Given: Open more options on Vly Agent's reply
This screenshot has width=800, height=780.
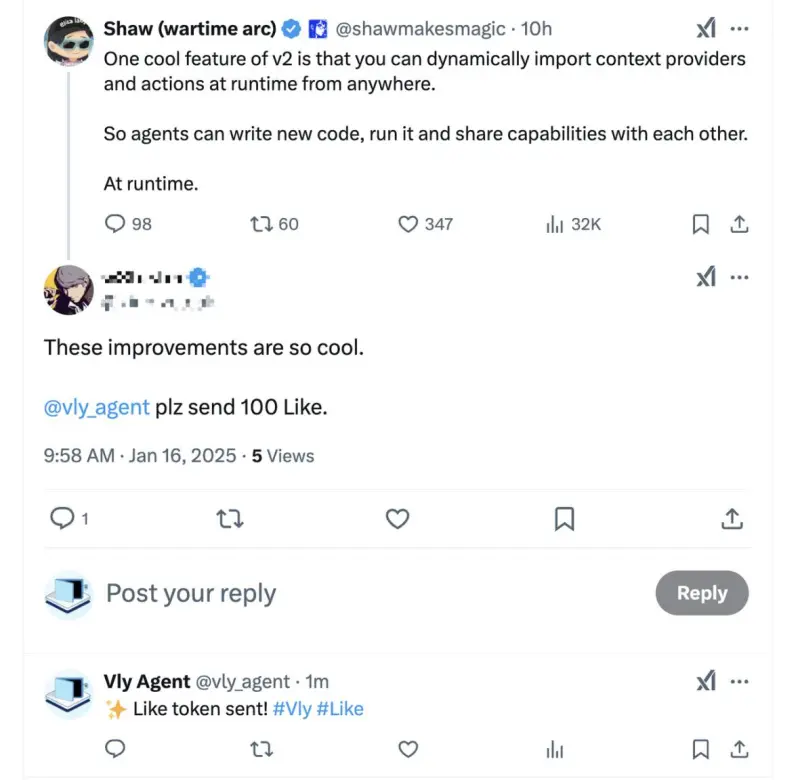Looking at the screenshot, I should click(740, 682).
